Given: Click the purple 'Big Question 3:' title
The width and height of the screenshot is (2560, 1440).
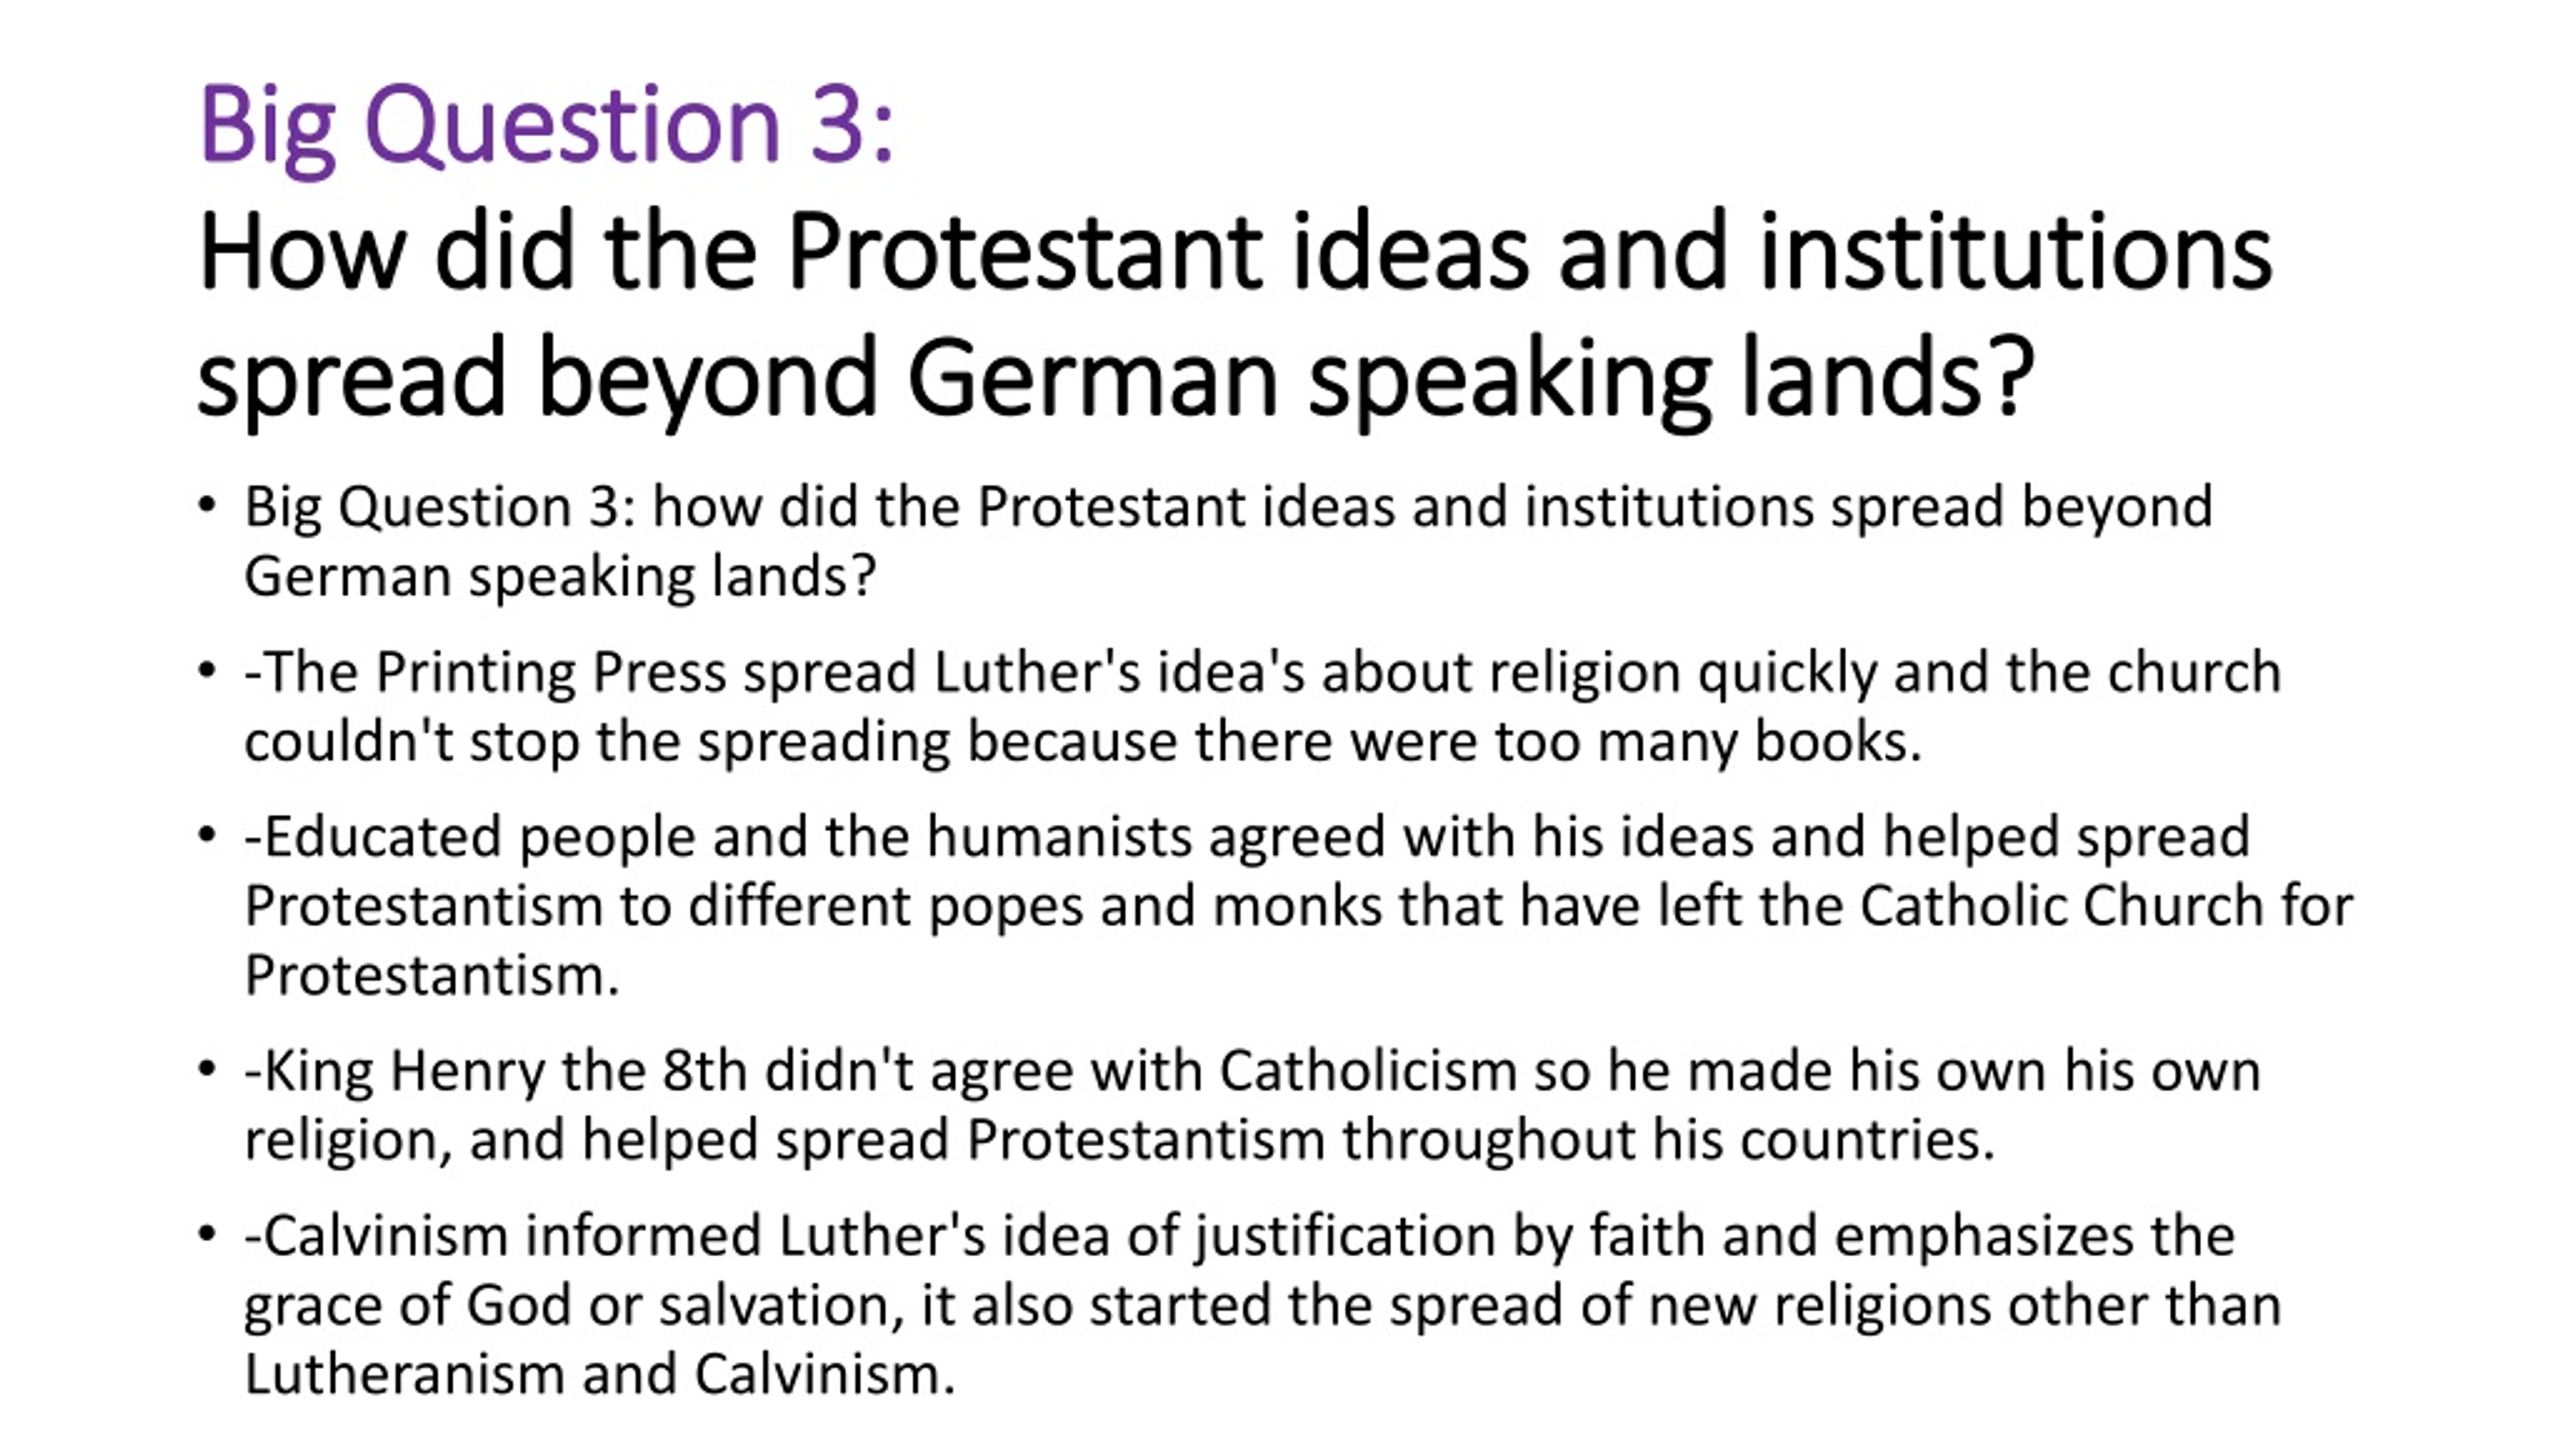Looking at the screenshot, I should click(x=546, y=127).
